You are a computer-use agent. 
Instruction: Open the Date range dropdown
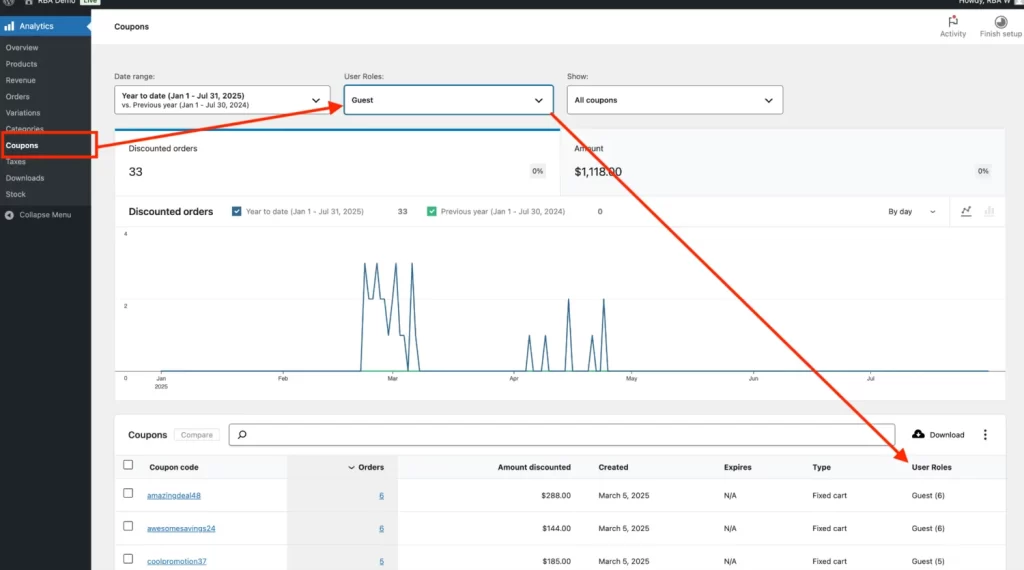222,100
